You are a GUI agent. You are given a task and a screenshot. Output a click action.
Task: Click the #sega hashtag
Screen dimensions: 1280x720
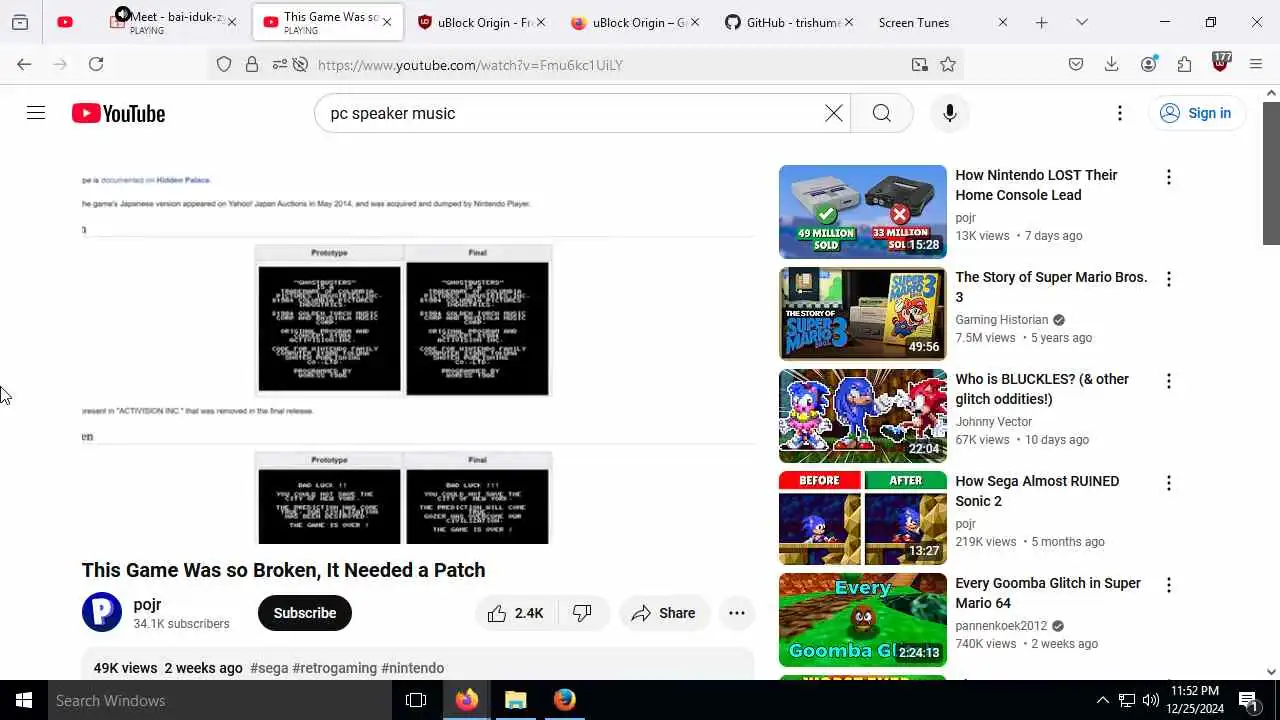[269, 668]
